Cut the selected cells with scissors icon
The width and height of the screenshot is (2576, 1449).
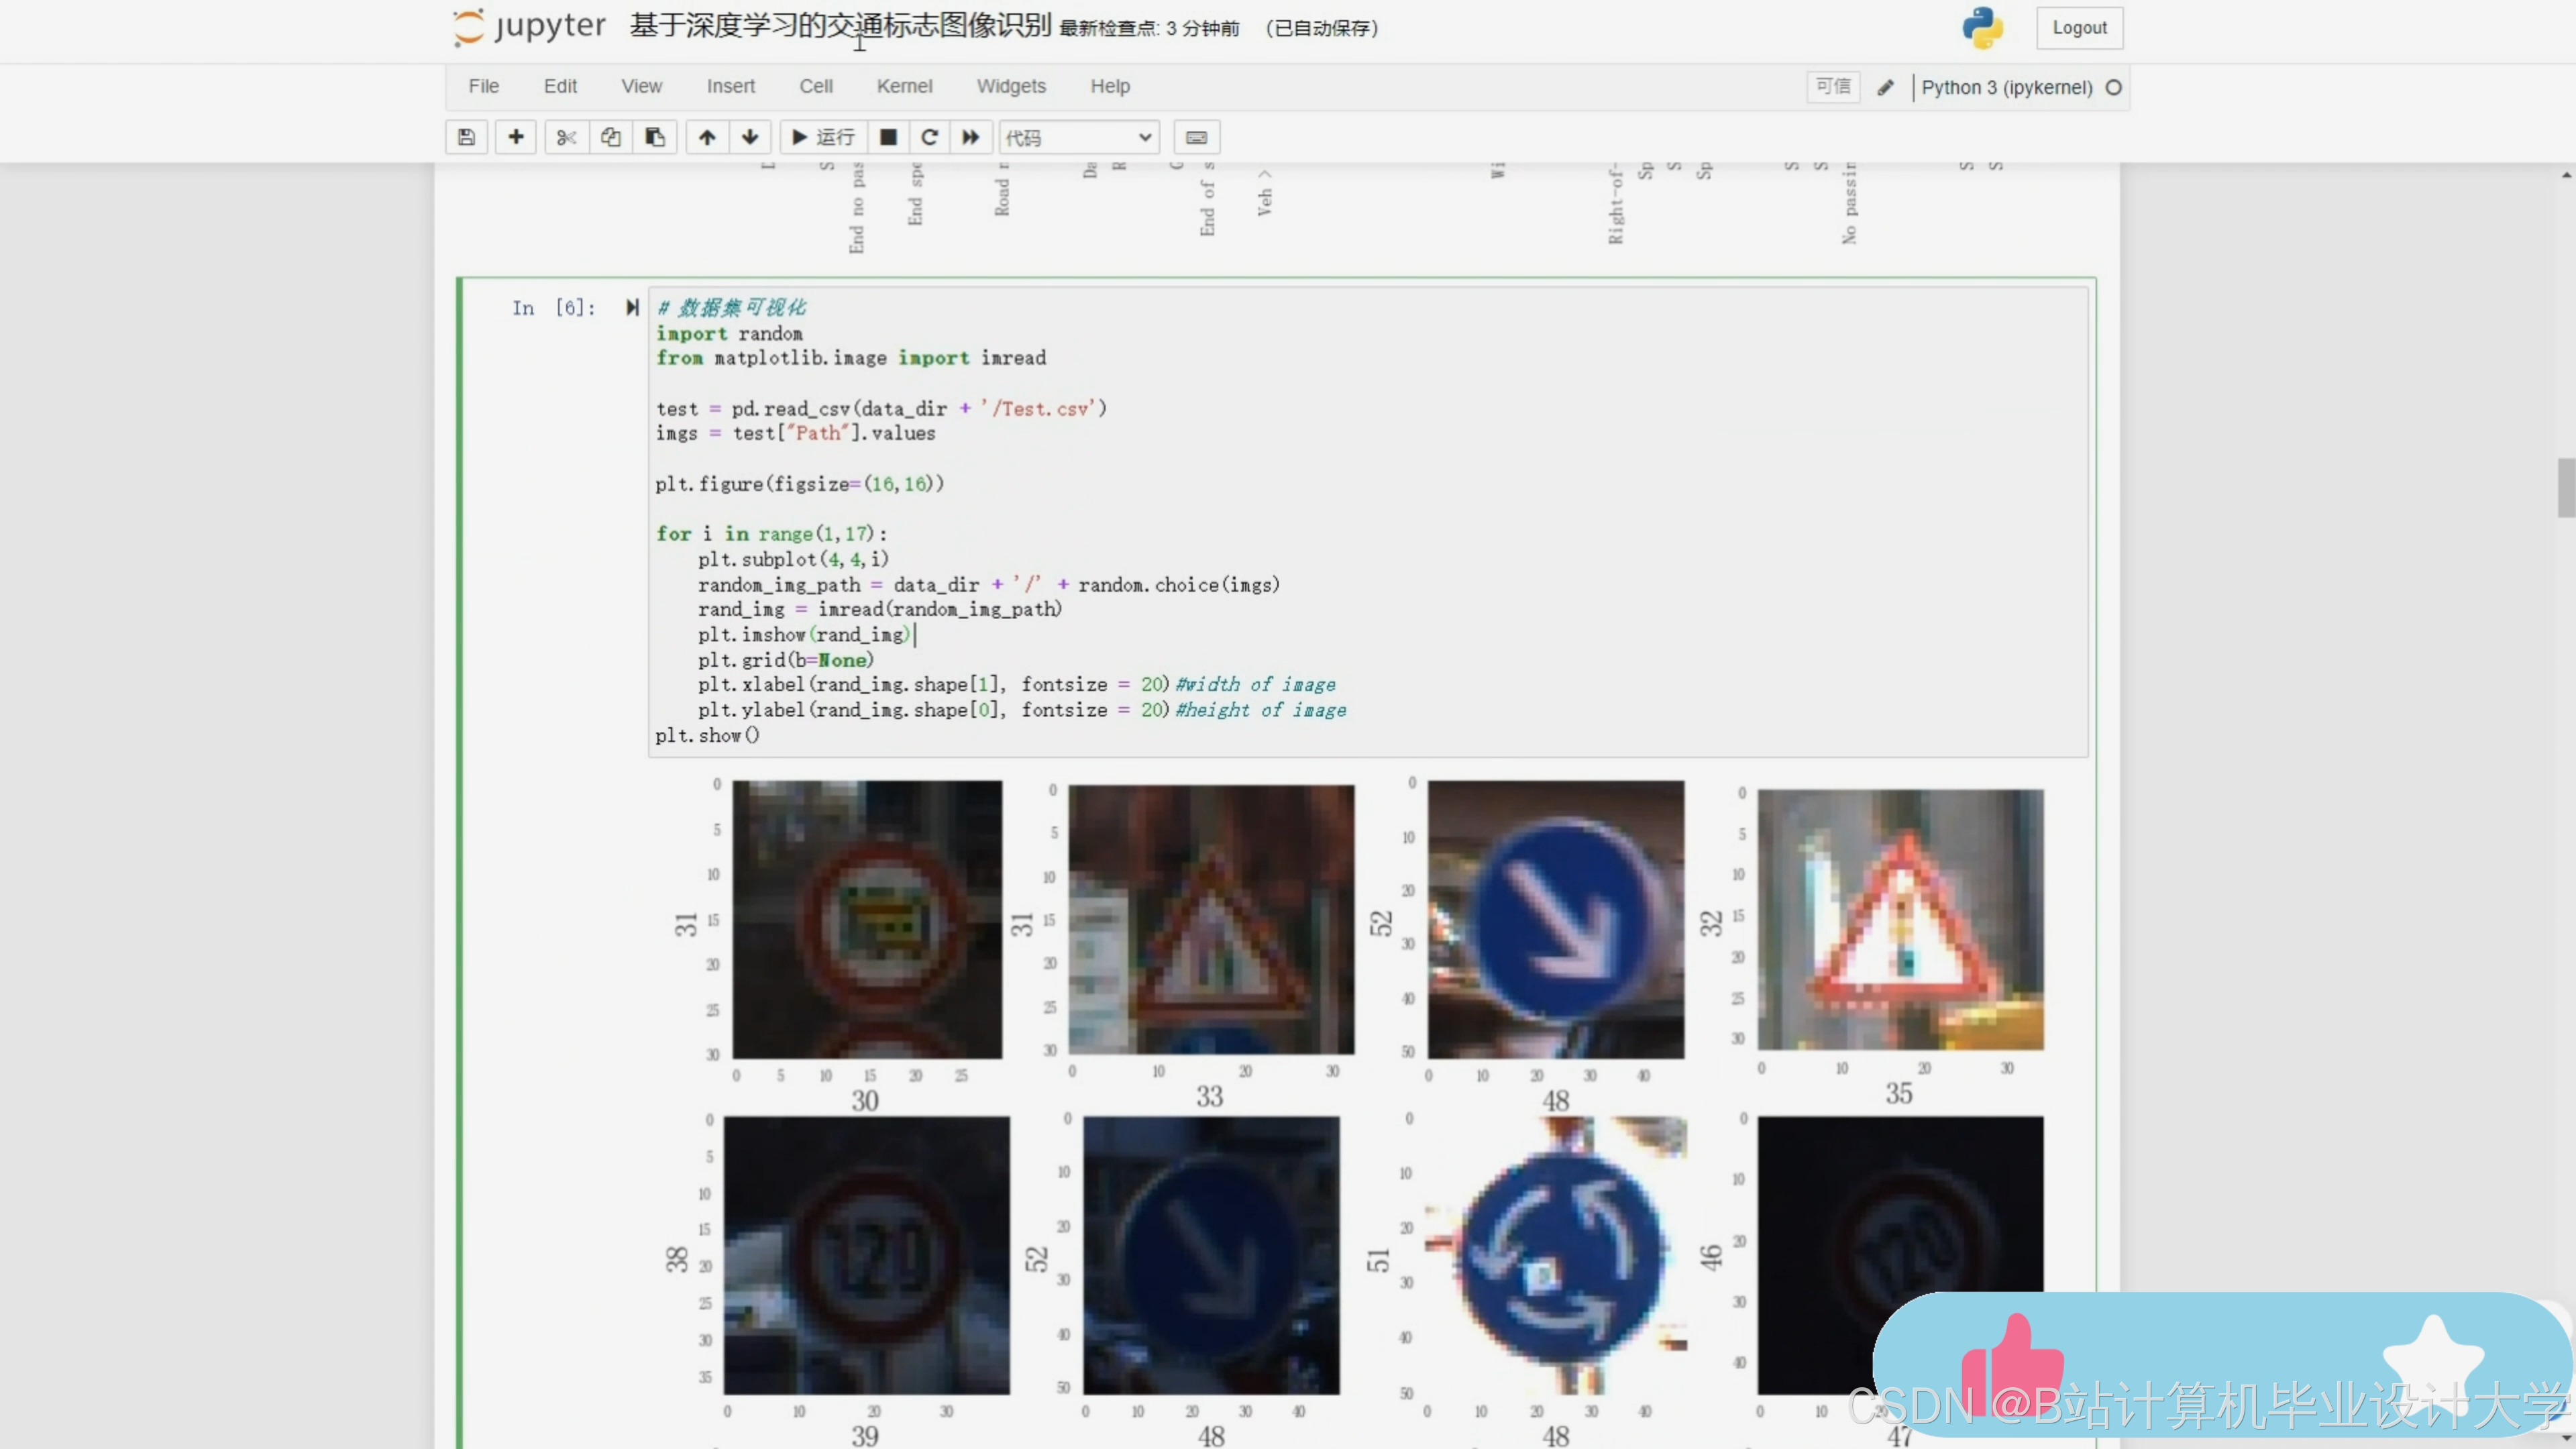566,137
